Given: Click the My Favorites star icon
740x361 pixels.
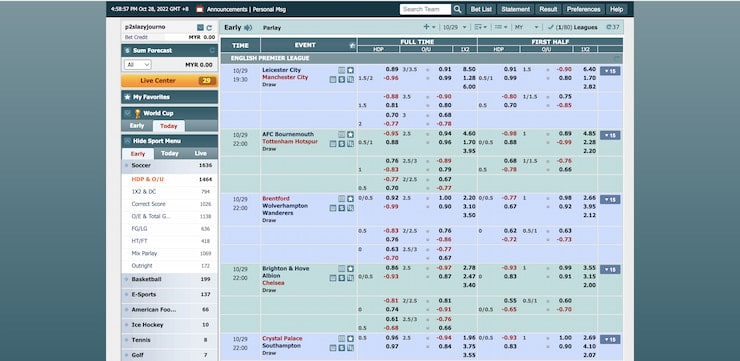Looking at the screenshot, I should [127, 97].
